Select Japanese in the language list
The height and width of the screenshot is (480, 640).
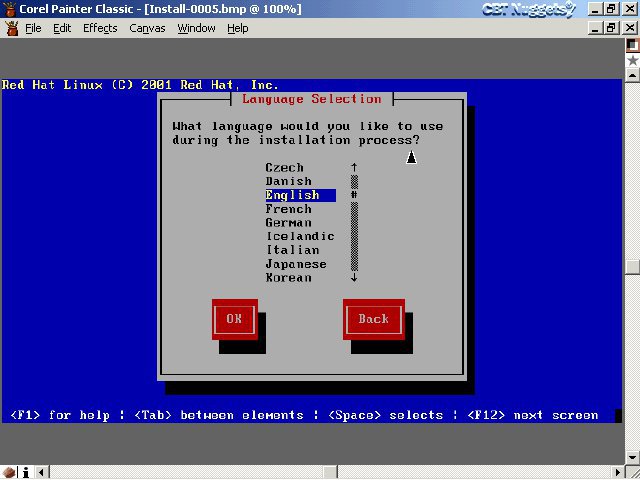296,264
